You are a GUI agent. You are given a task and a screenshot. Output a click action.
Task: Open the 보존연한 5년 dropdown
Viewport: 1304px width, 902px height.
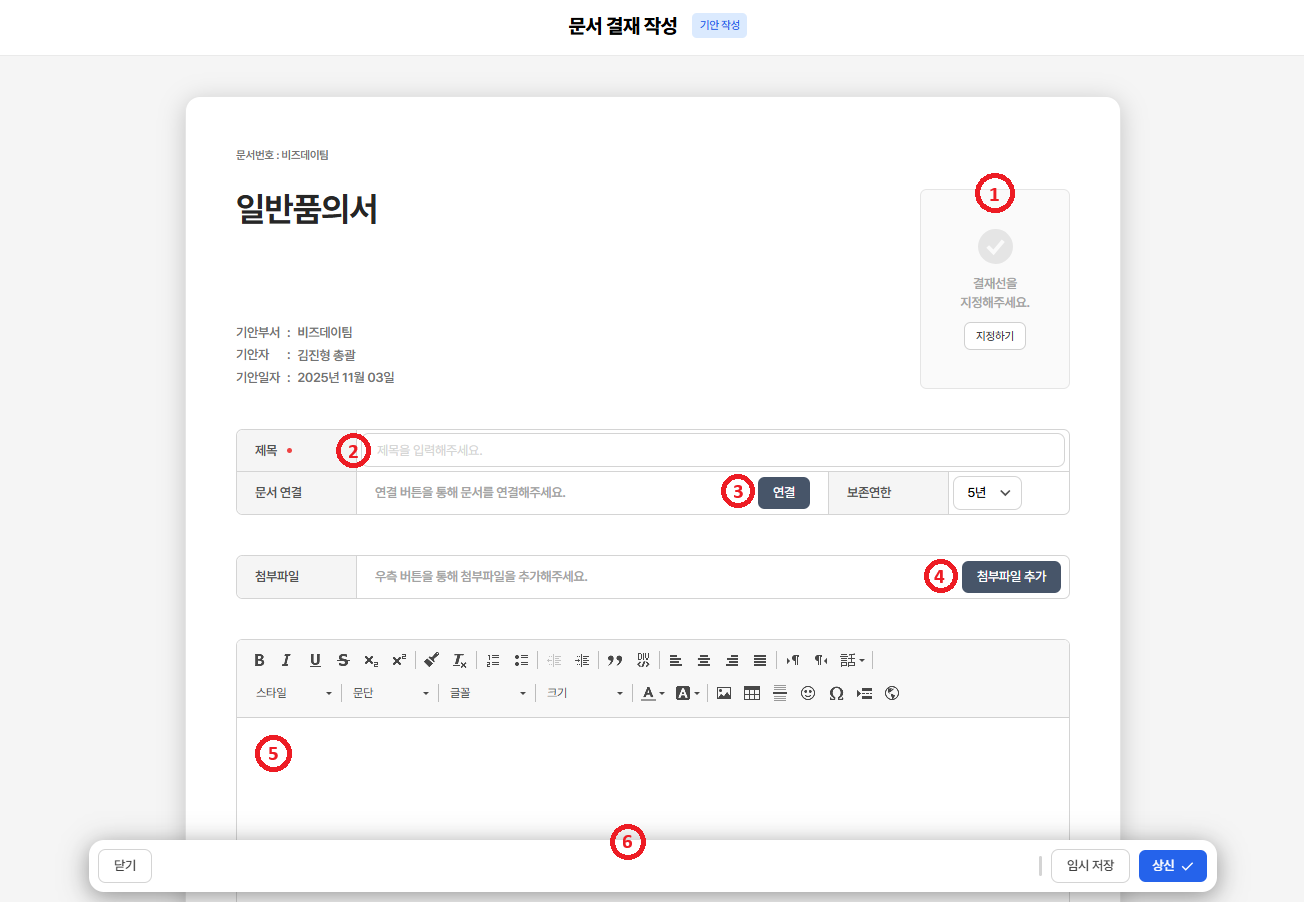[x=987, y=493]
